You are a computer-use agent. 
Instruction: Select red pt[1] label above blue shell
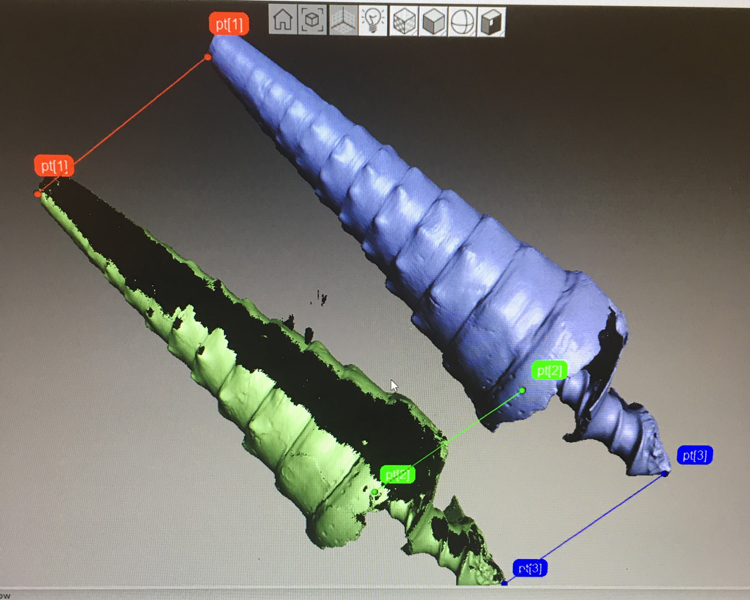[229, 24]
